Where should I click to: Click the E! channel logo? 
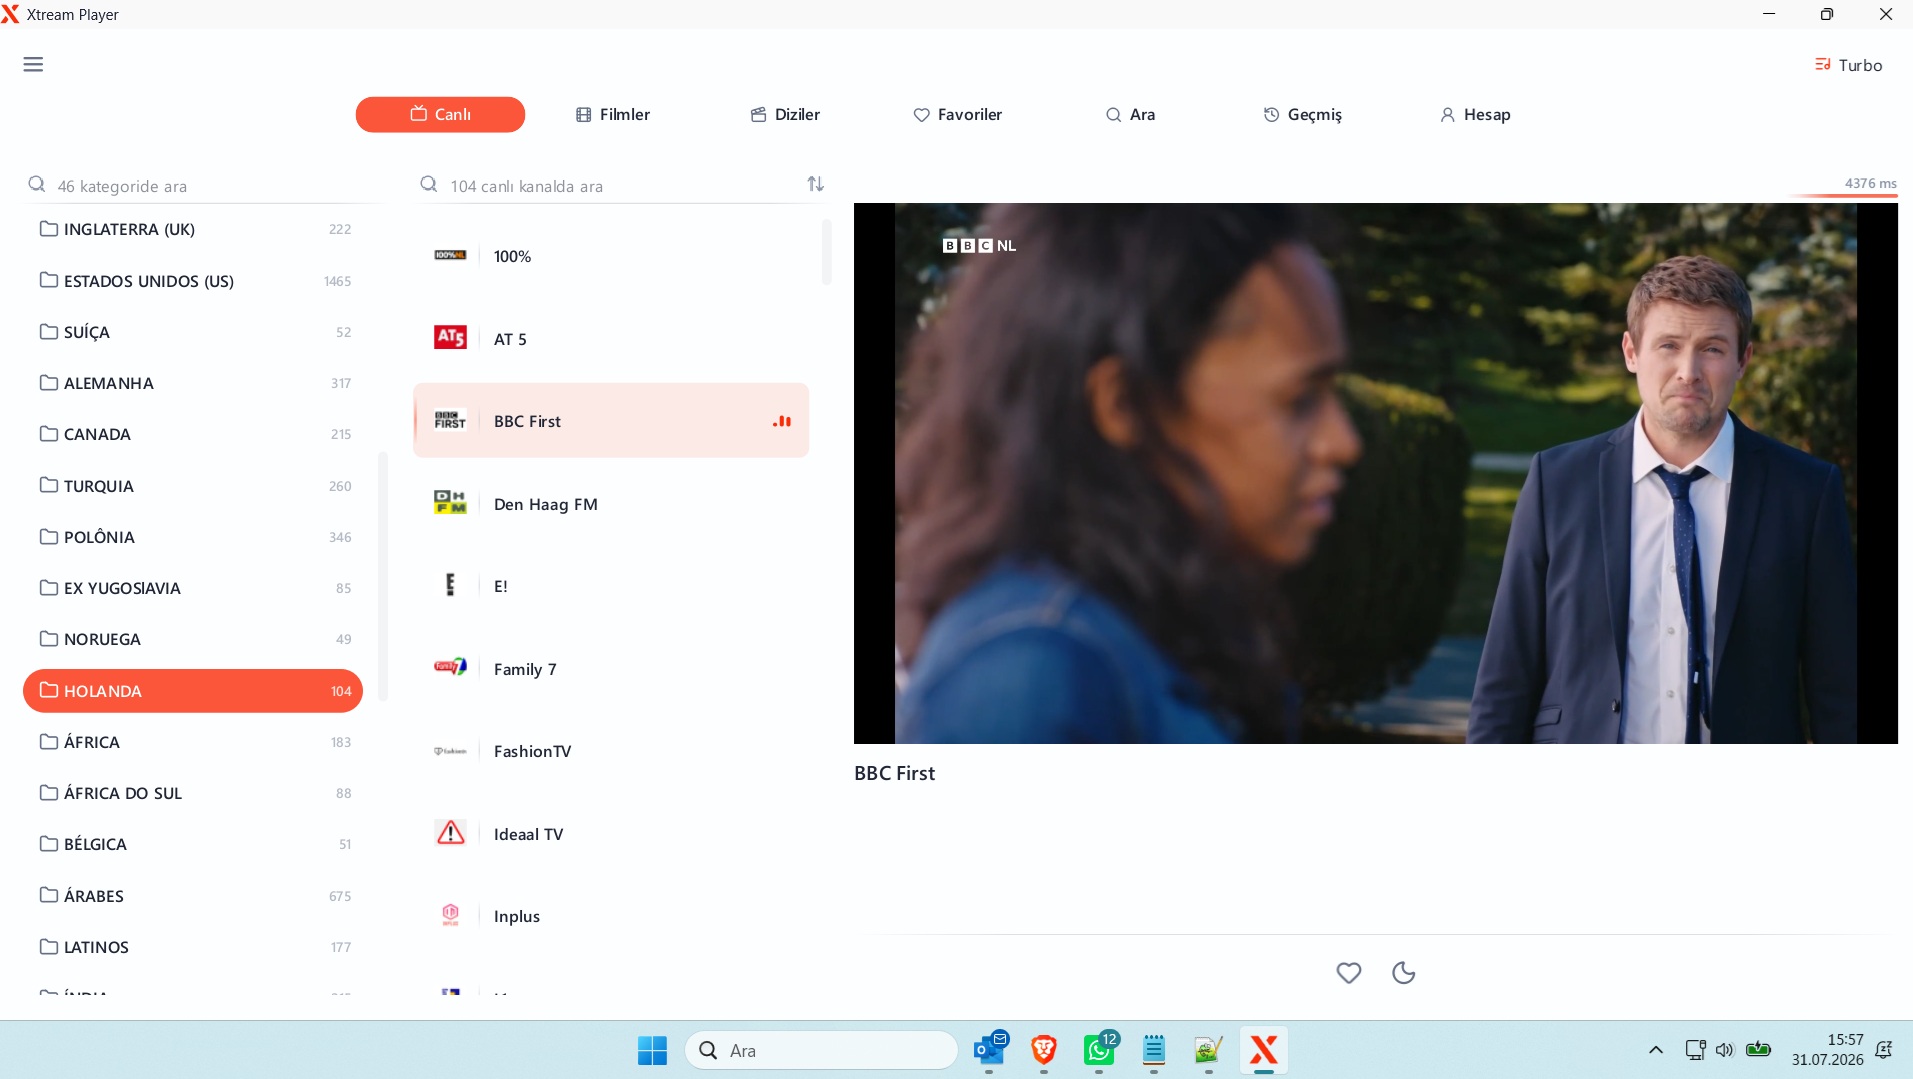(450, 585)
